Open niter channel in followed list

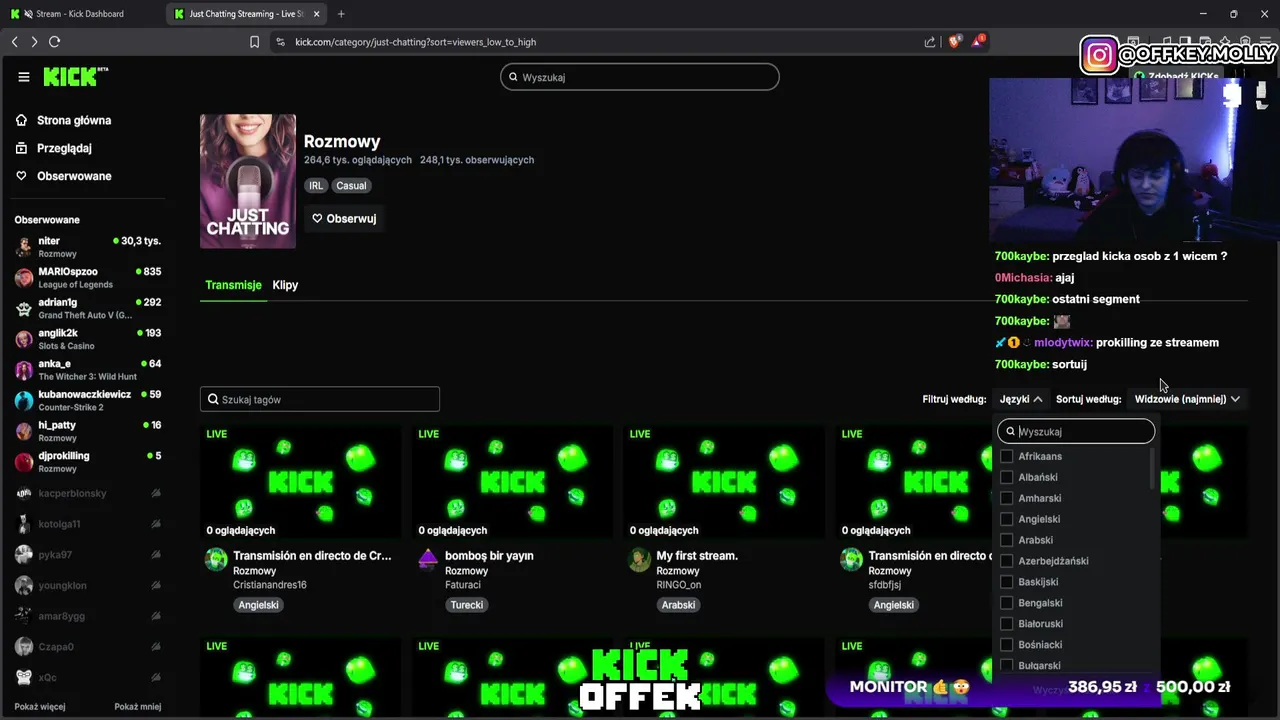(88, 247)
